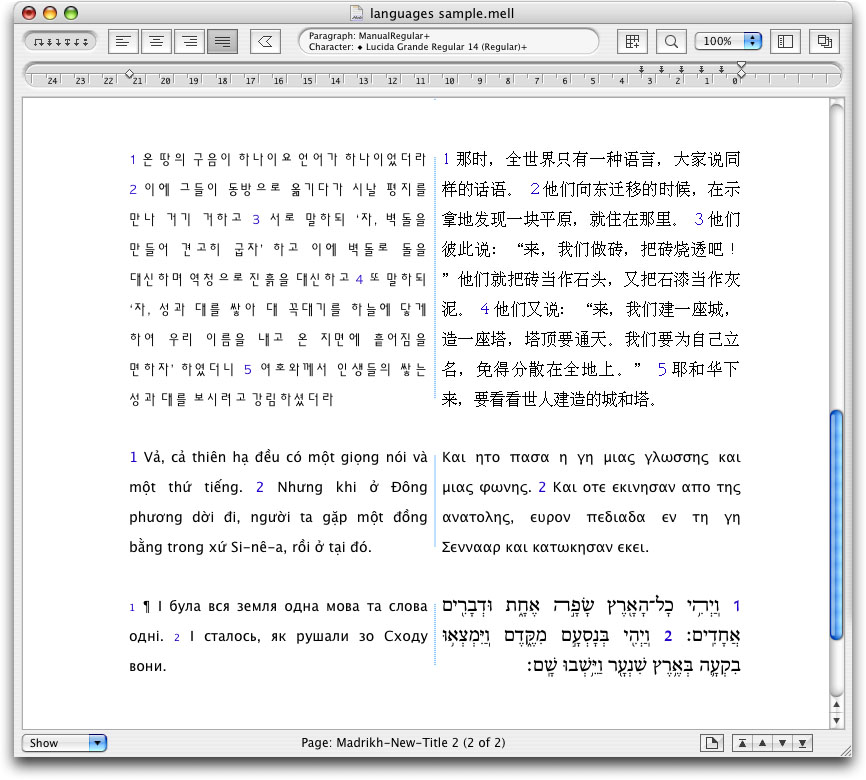Go to next page arrow

click(782, 743)
